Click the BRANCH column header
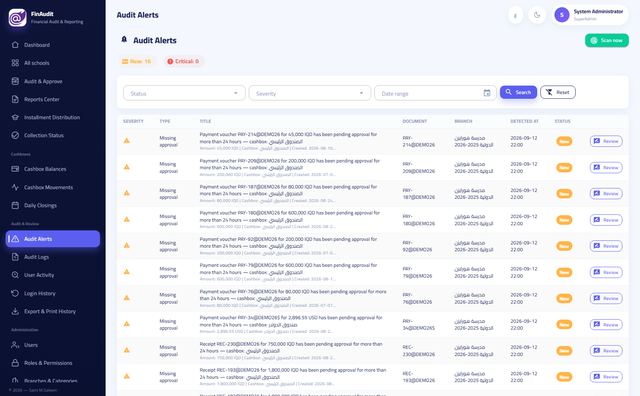This screenshot has height=396, width=640. point(463,121)
